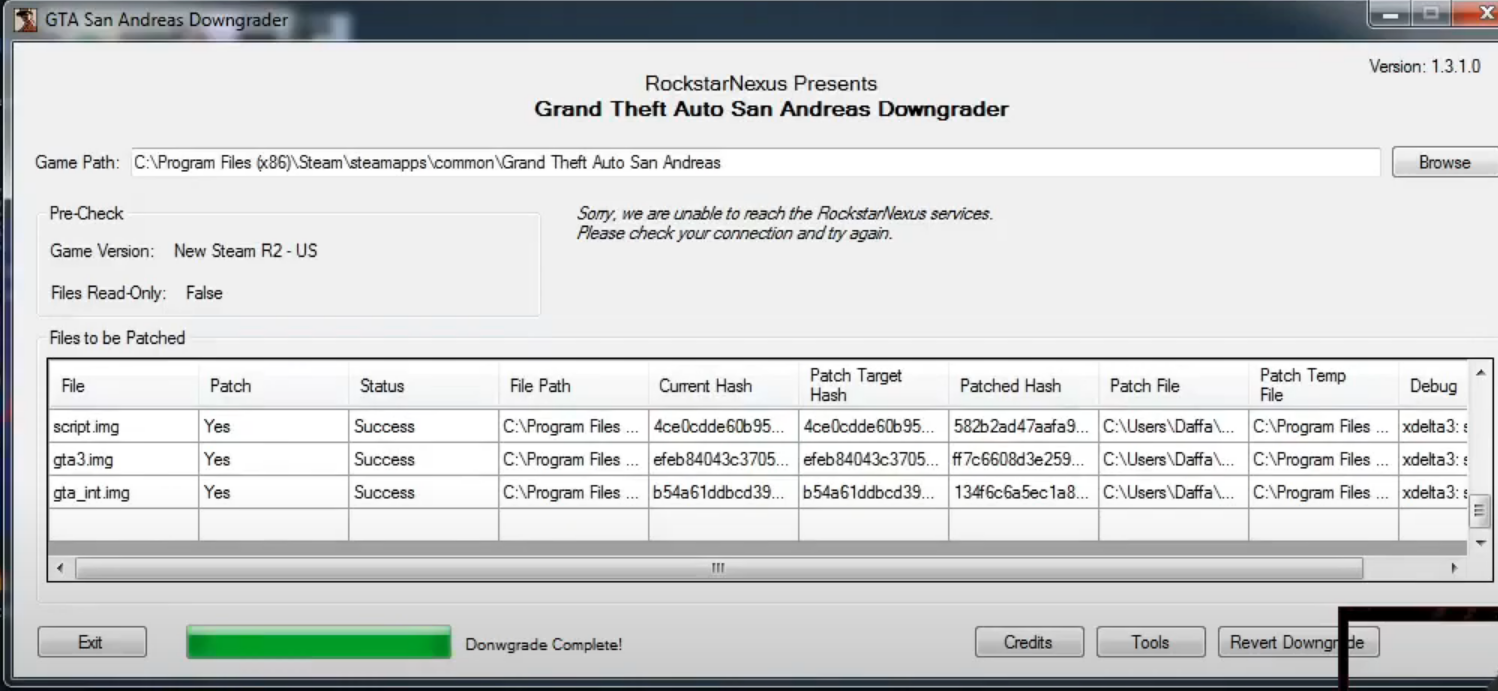Viewport: 1498px width, 691px height.
Task: Click the Patch File cell for gta3.img
Action: 1173,459
